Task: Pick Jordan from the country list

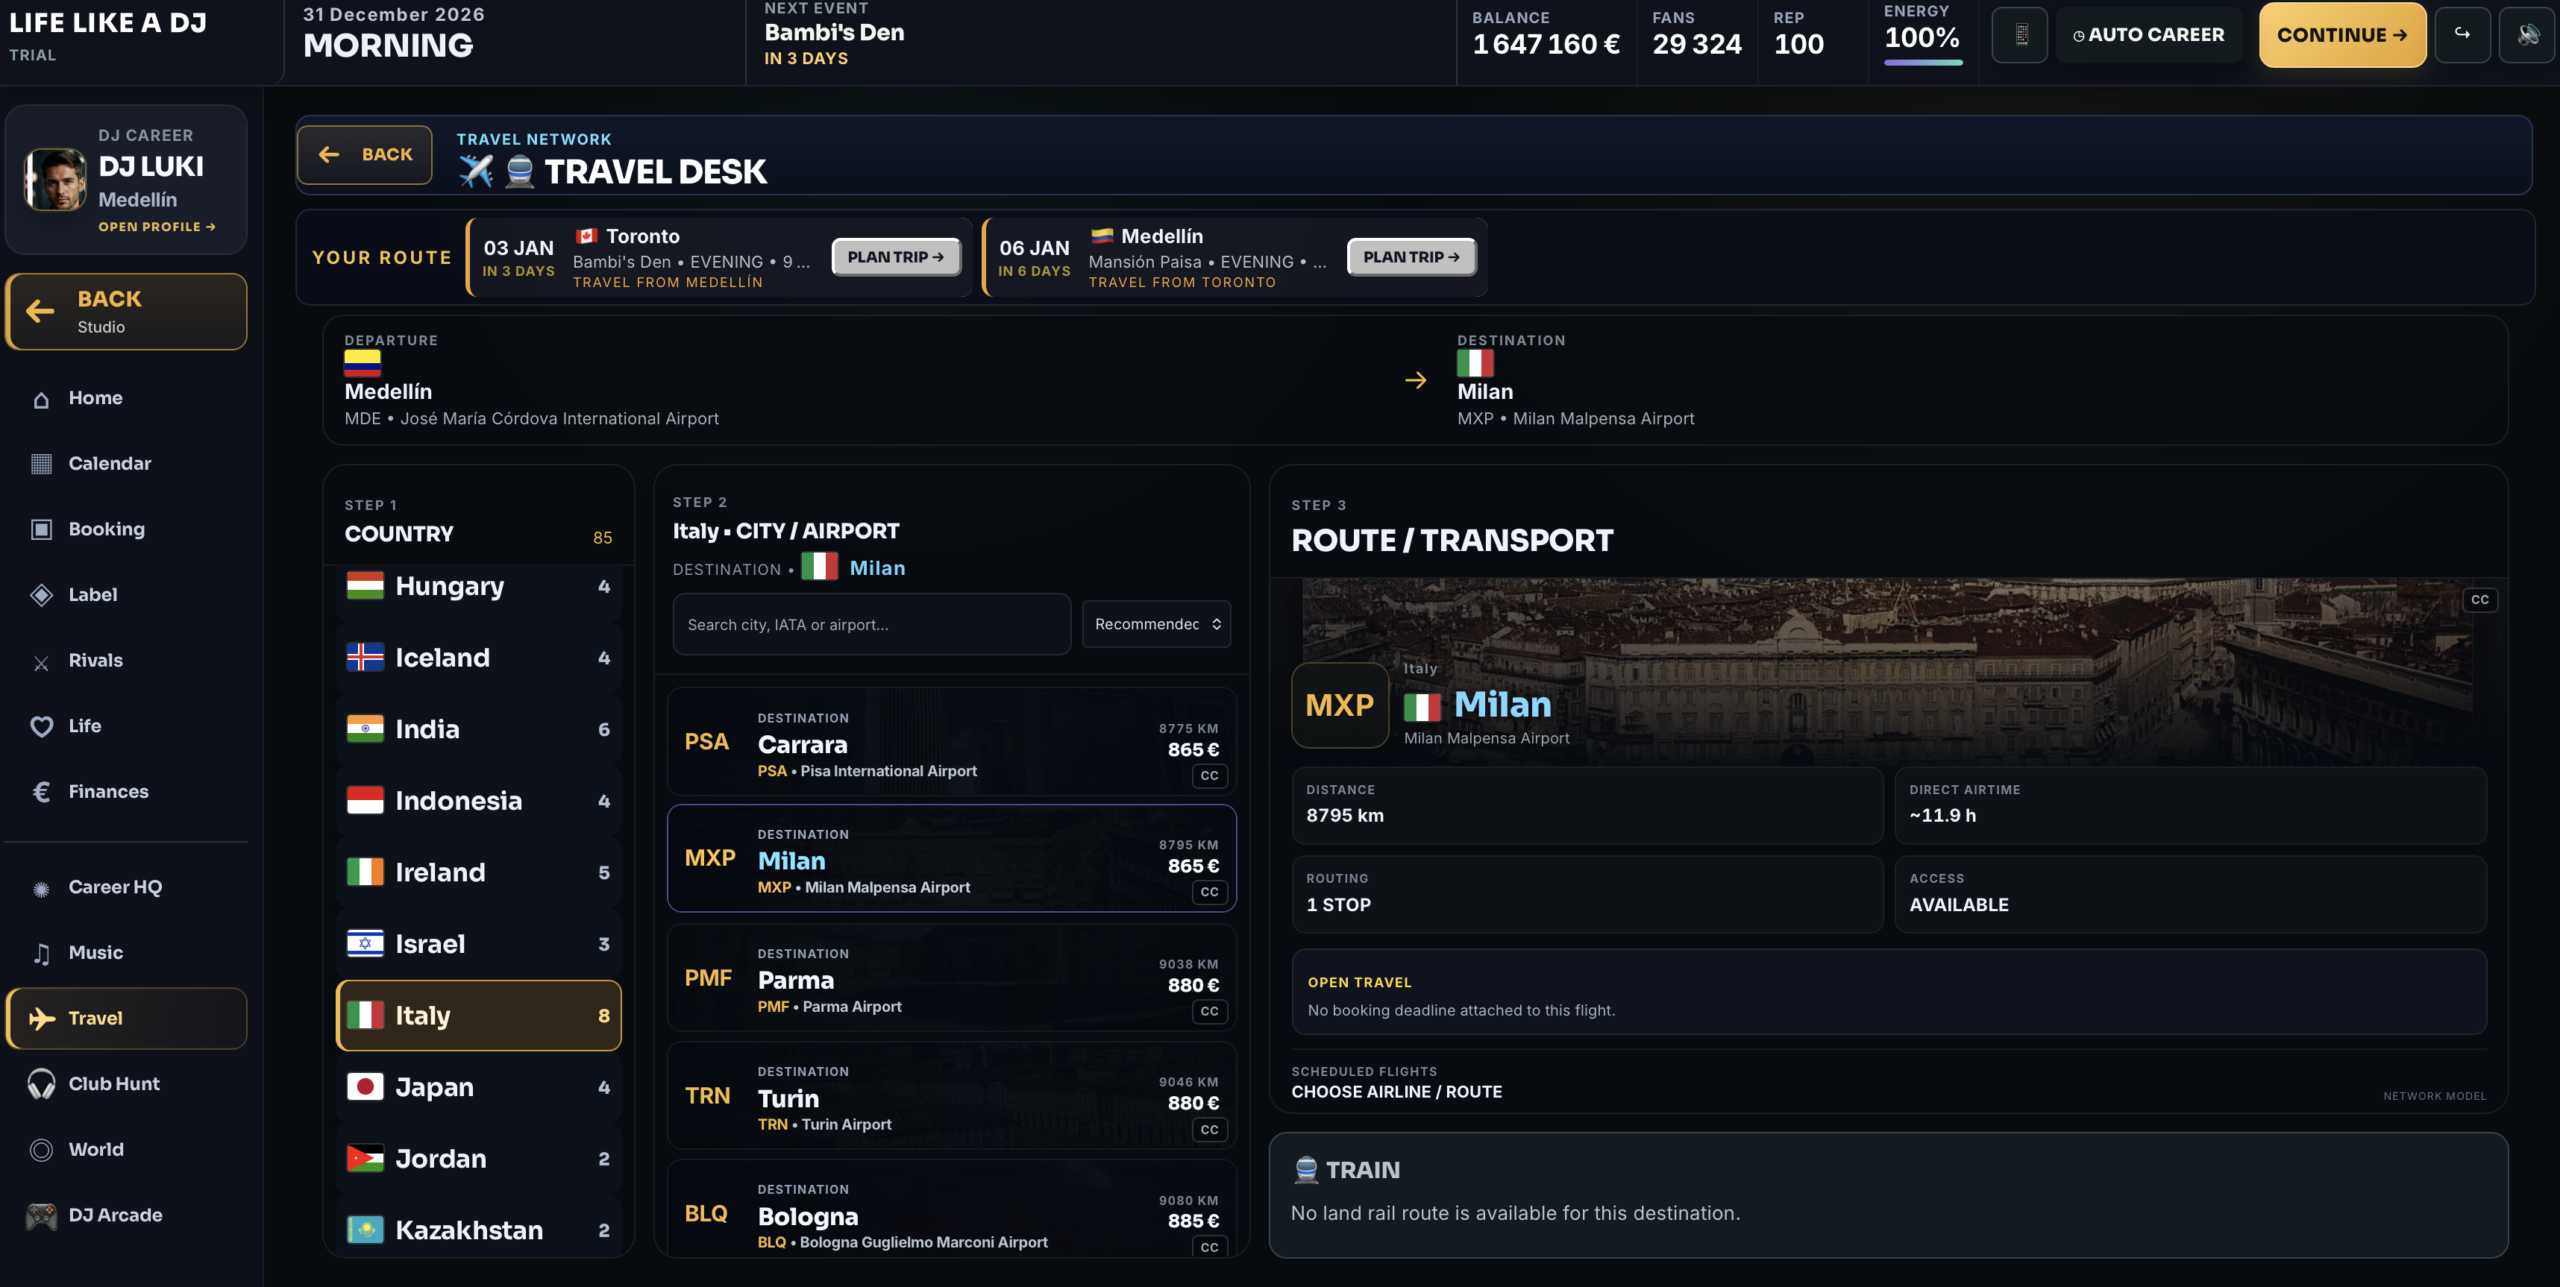Action: (x=478, y=1159)
